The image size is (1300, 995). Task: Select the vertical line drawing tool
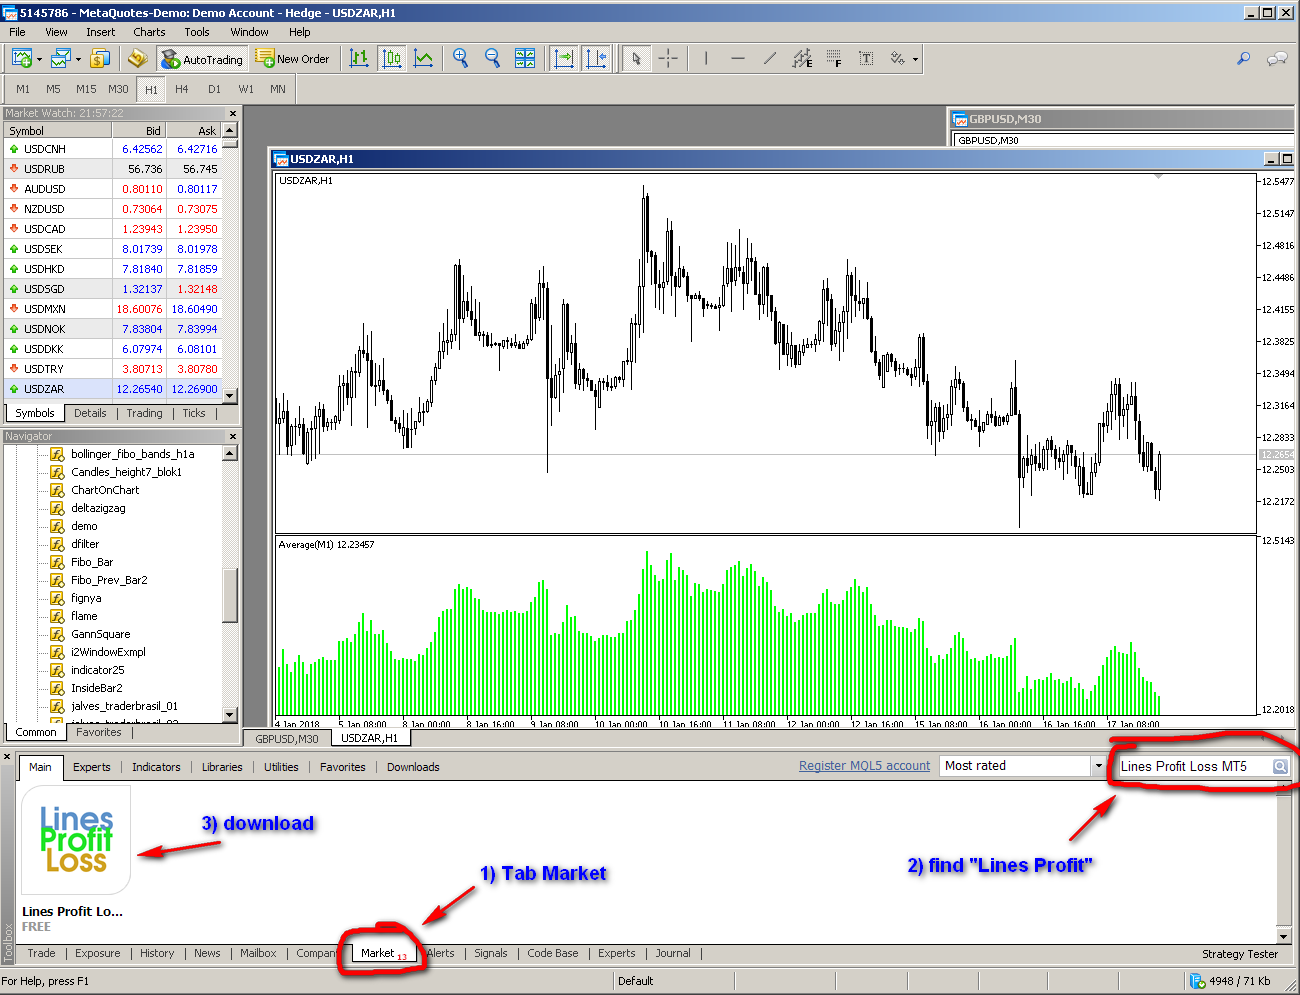click(x=706, y=58)
